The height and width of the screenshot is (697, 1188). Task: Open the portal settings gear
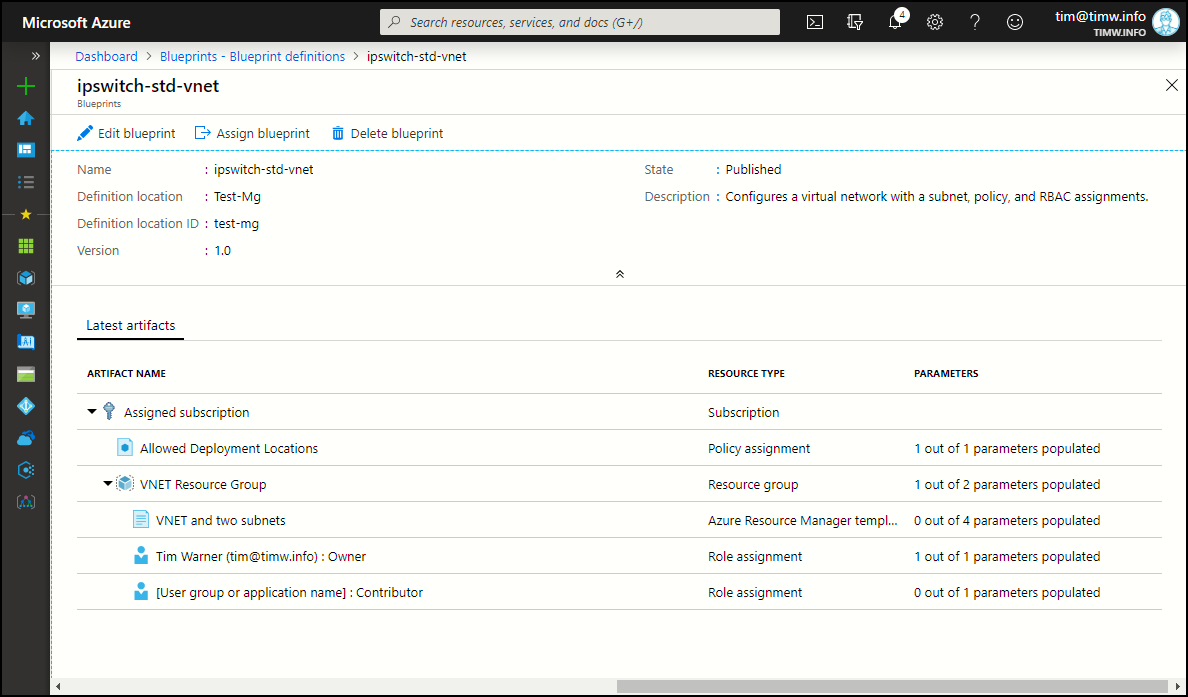pyautogui.click(x=935, y=22)
